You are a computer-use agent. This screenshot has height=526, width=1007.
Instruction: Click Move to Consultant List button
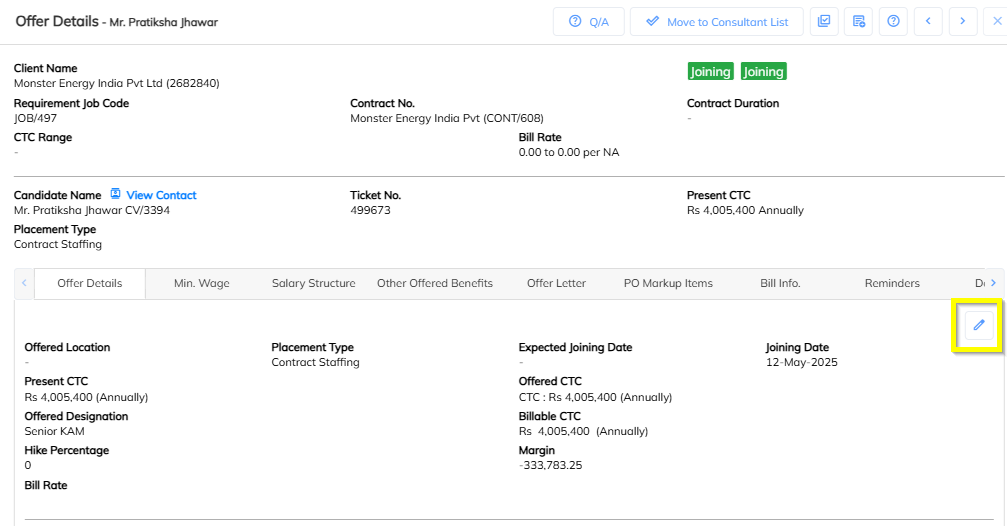[x=717, y=21]
